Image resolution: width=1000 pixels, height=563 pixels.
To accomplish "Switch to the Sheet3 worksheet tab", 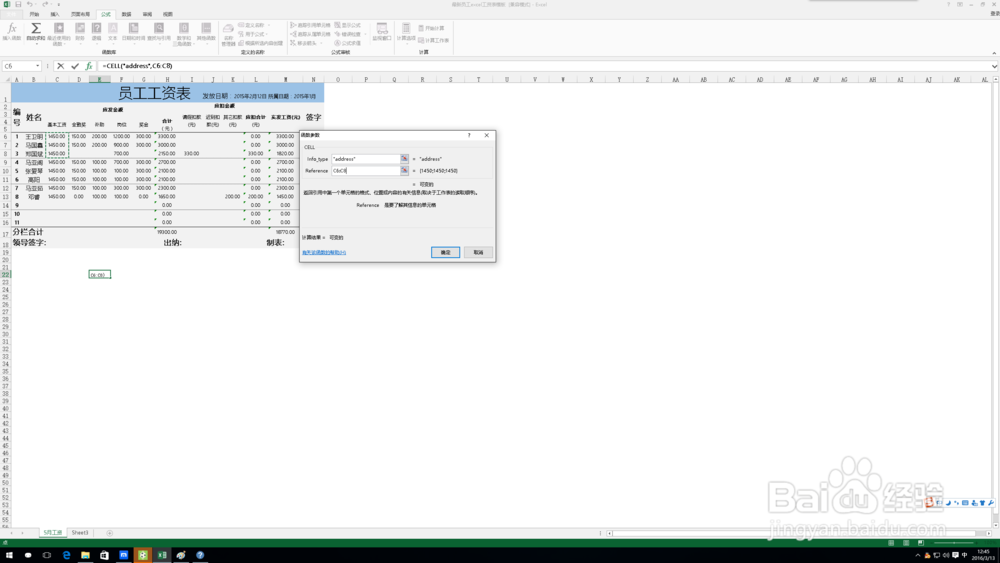I will click(x=80, y=532).
